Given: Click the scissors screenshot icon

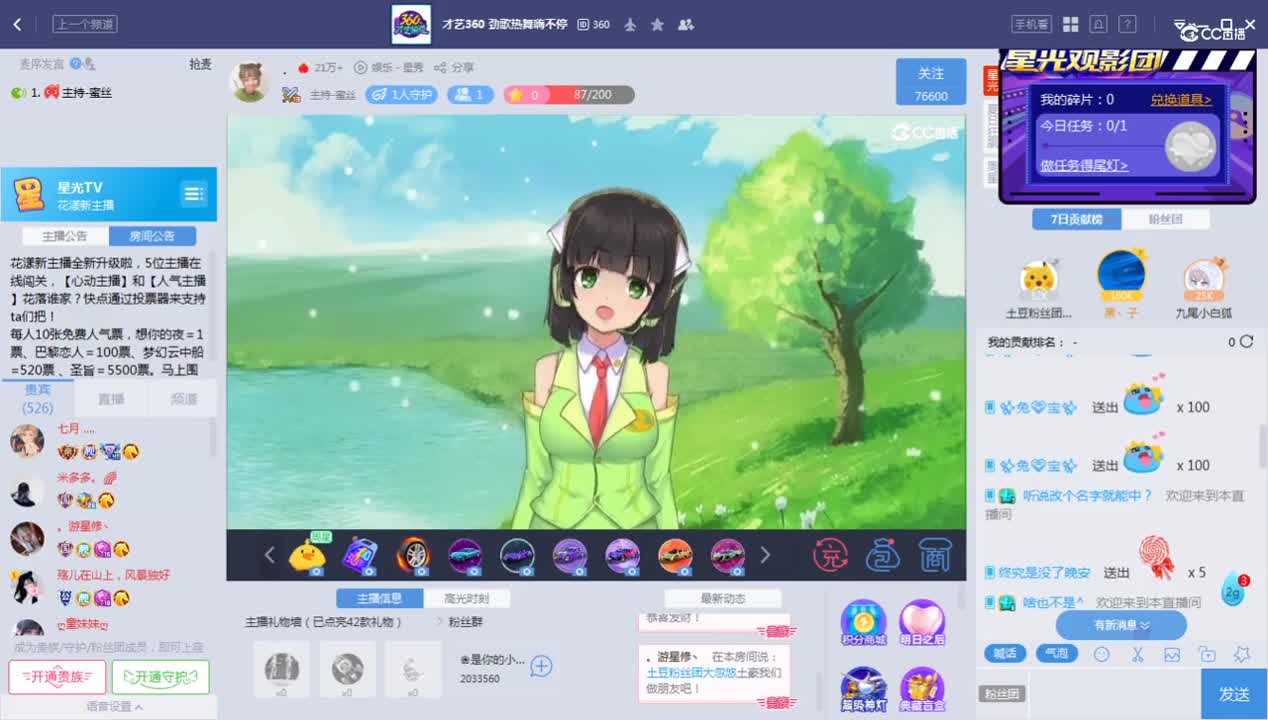Looking at the screenshot, I should [x=1137, y=654].
